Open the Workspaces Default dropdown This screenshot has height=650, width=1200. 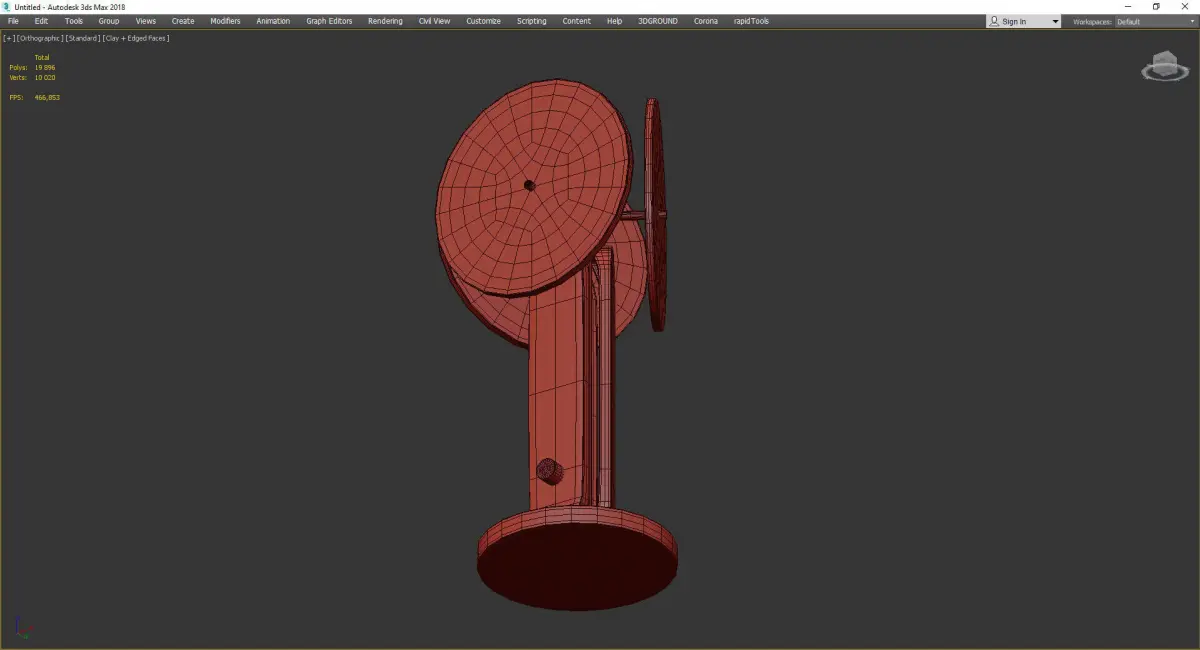pos(1154,21)
